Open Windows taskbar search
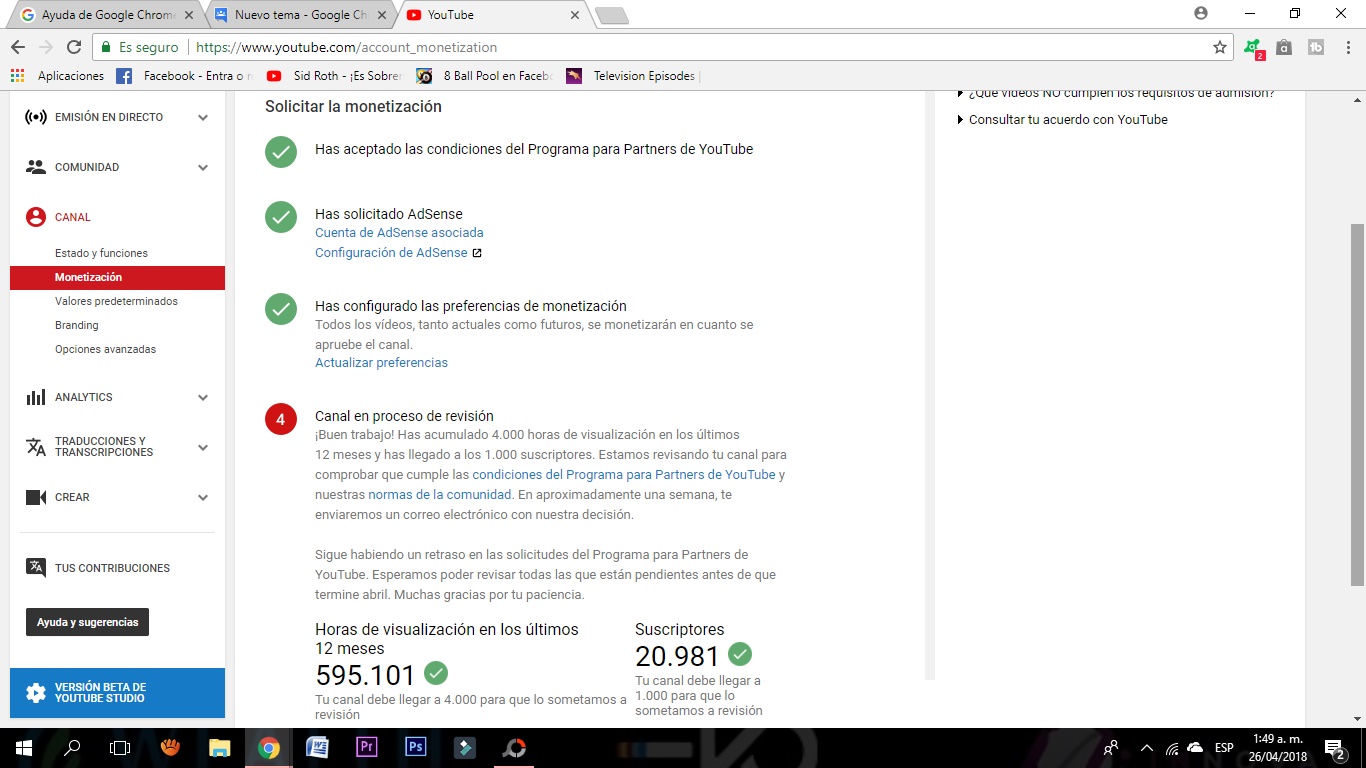The image size is (1366, 768). (x=72, y=748)
